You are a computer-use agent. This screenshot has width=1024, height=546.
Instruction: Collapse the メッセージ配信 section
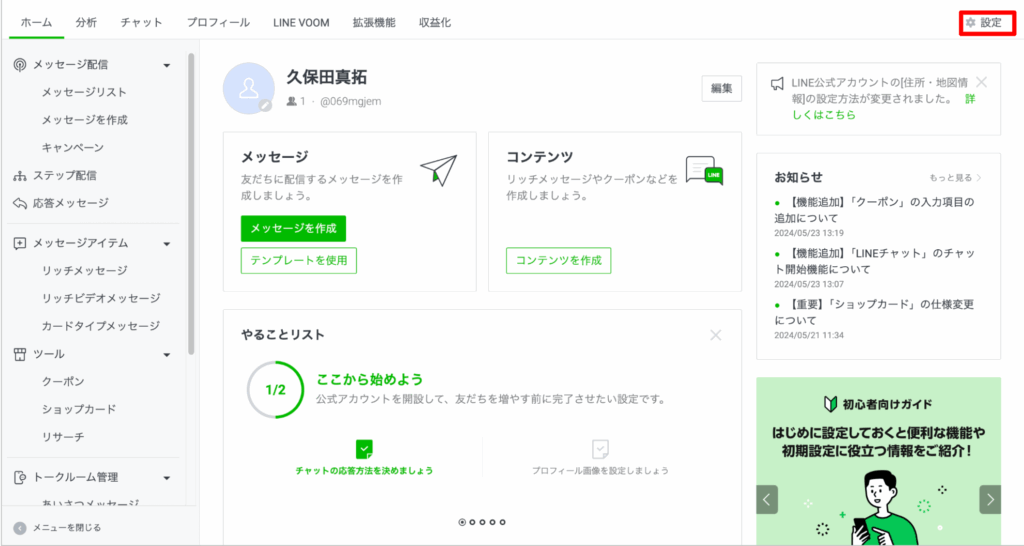point(167,65)
